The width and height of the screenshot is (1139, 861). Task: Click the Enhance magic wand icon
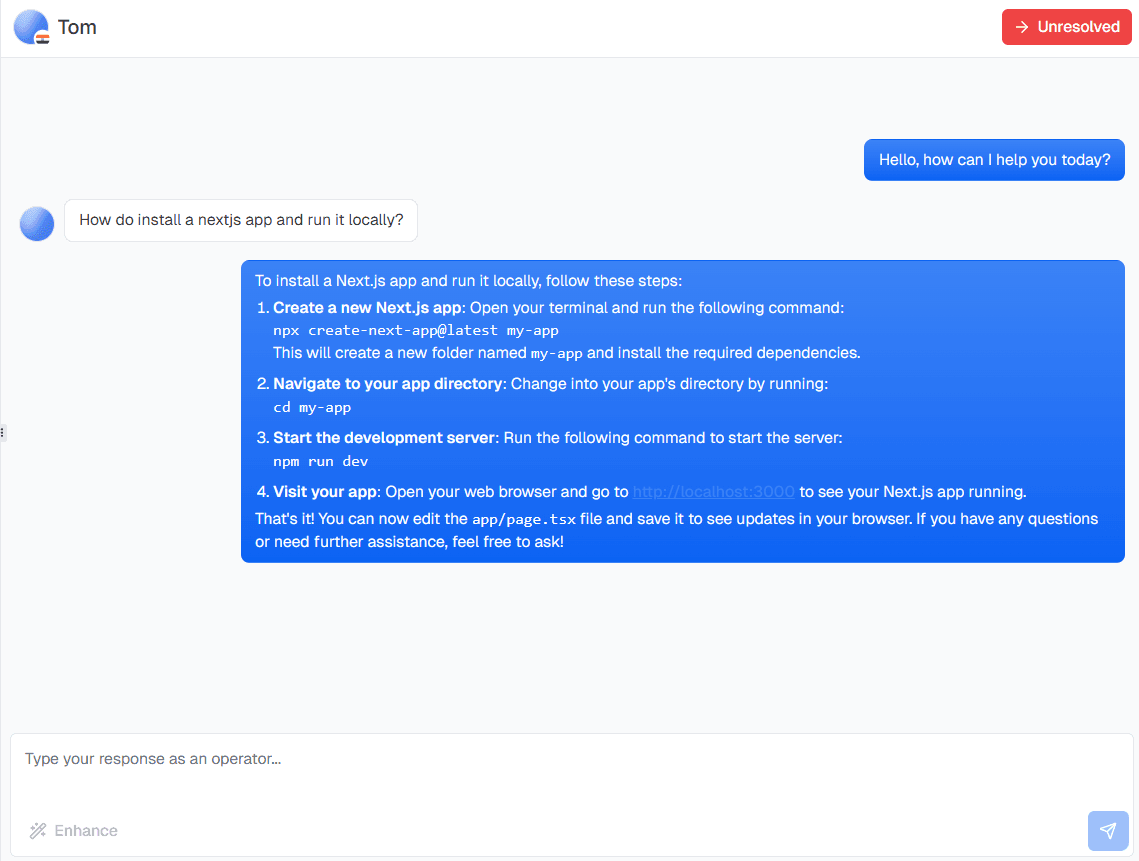[x=38, y=830]
